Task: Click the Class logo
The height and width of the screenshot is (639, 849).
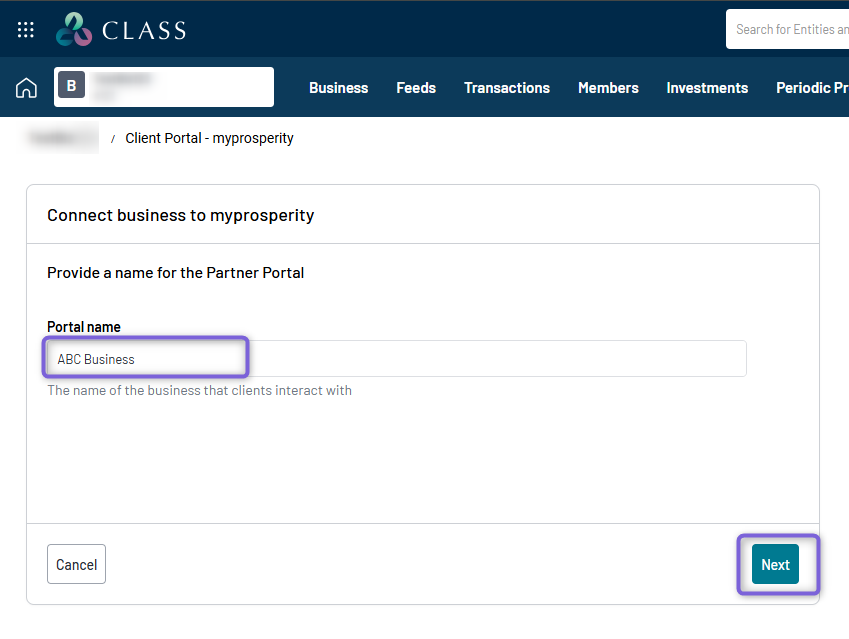Action: [x=121, y=29]
